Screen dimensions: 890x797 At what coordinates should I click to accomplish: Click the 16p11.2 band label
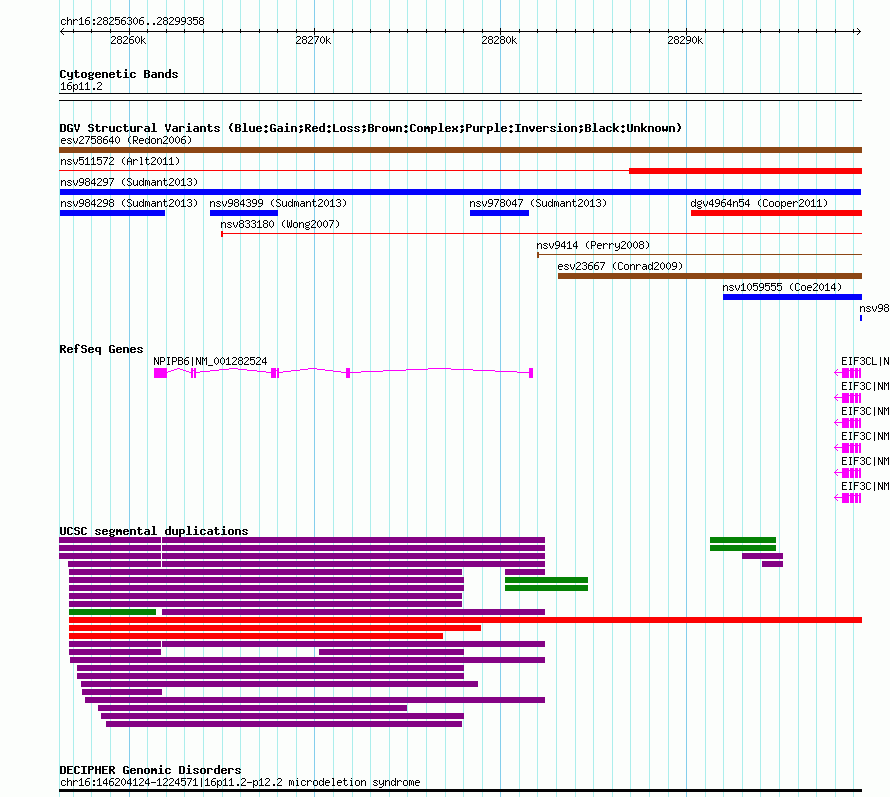pos(81,86)
